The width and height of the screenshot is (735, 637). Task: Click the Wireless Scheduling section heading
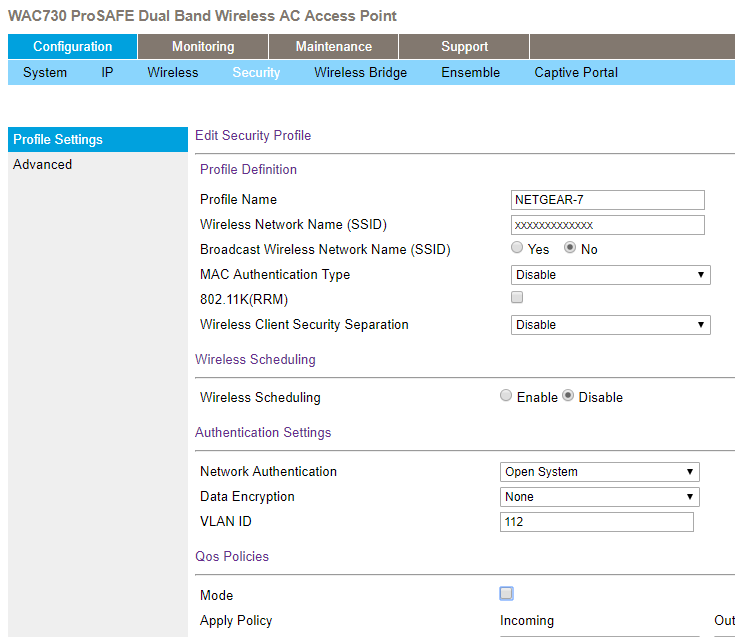point(255,360)
